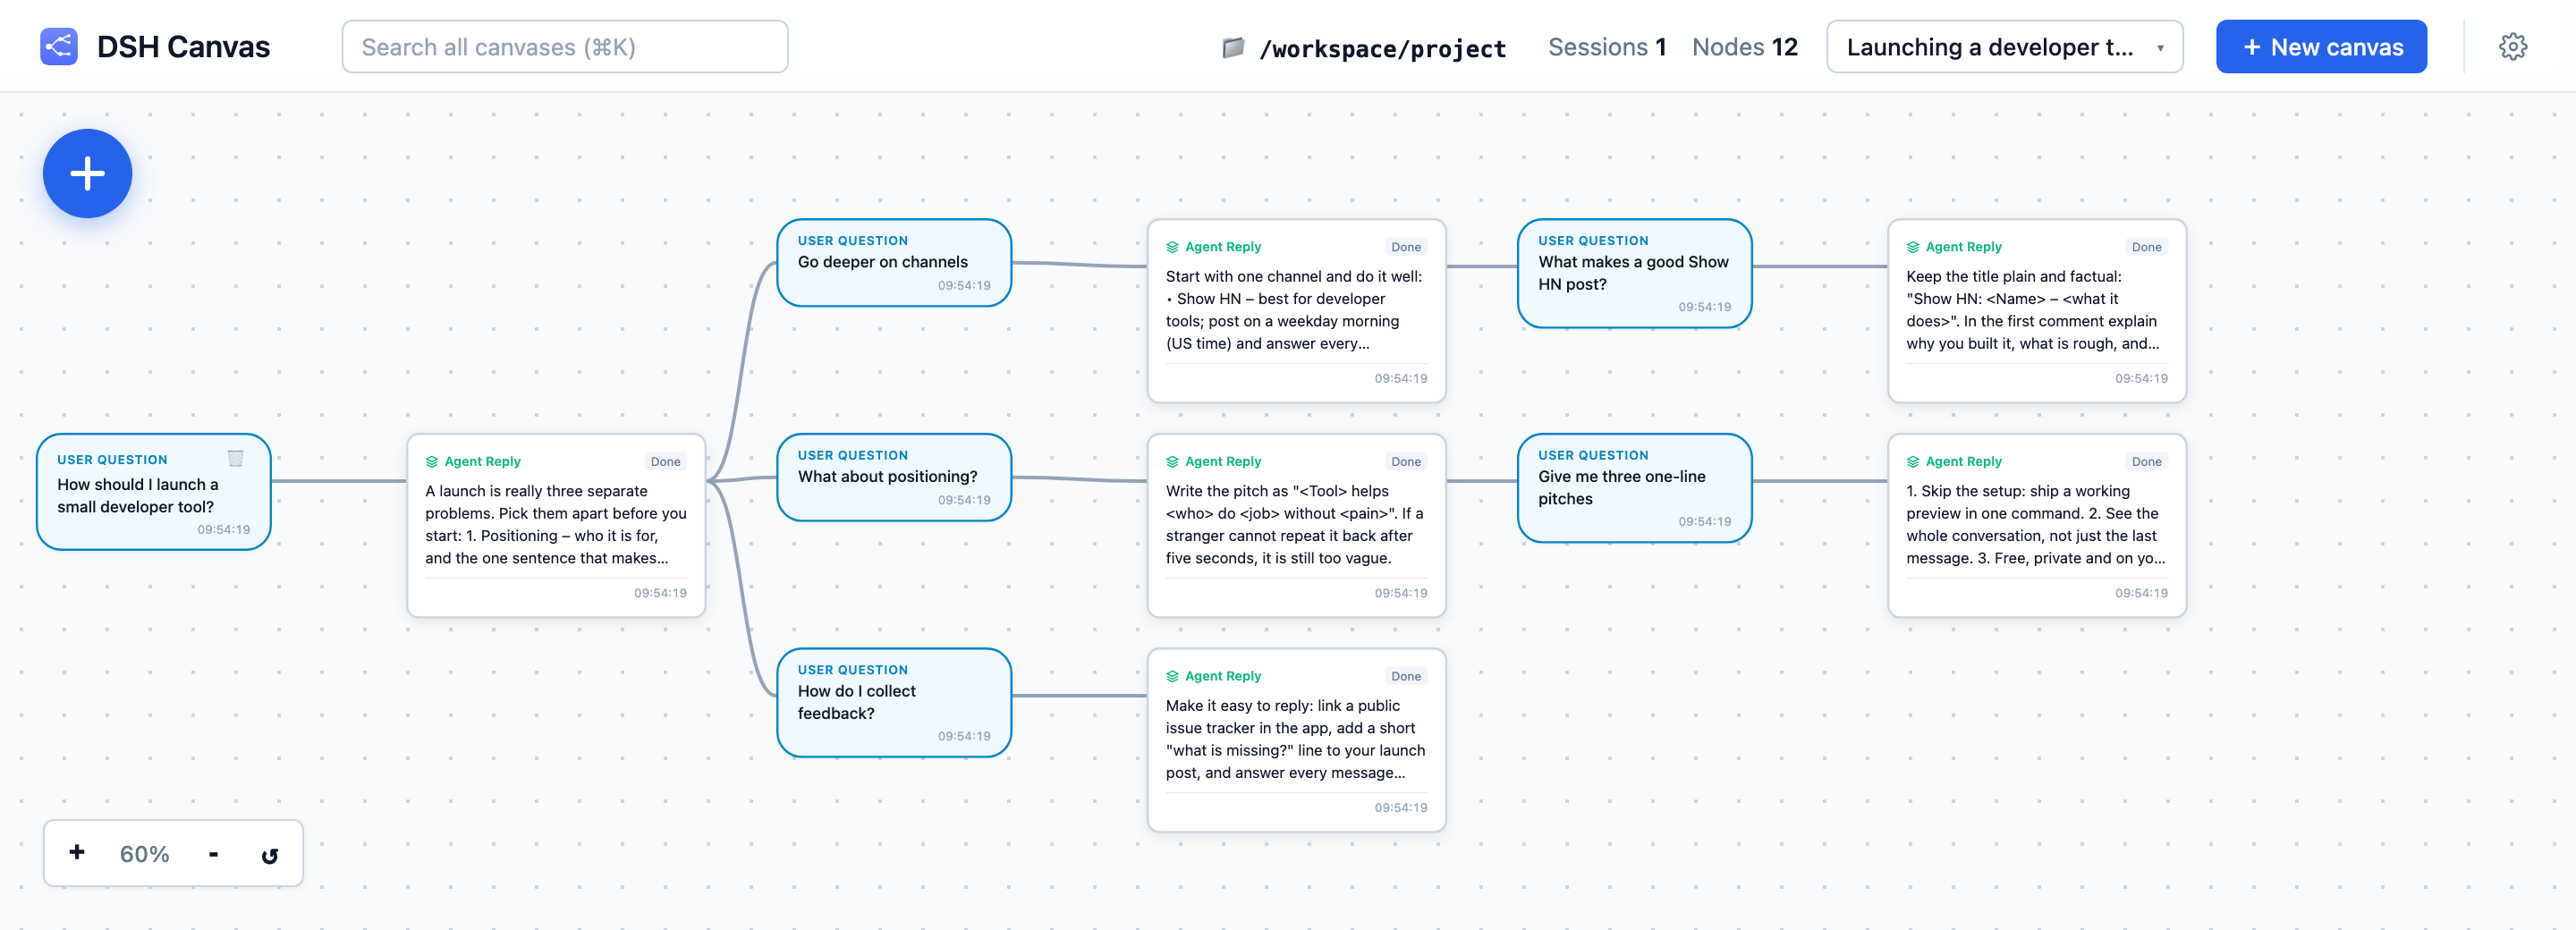
Task: Click the Done badge on the 'Write the pitch' reply
Action: click(x=1405, y=461)
